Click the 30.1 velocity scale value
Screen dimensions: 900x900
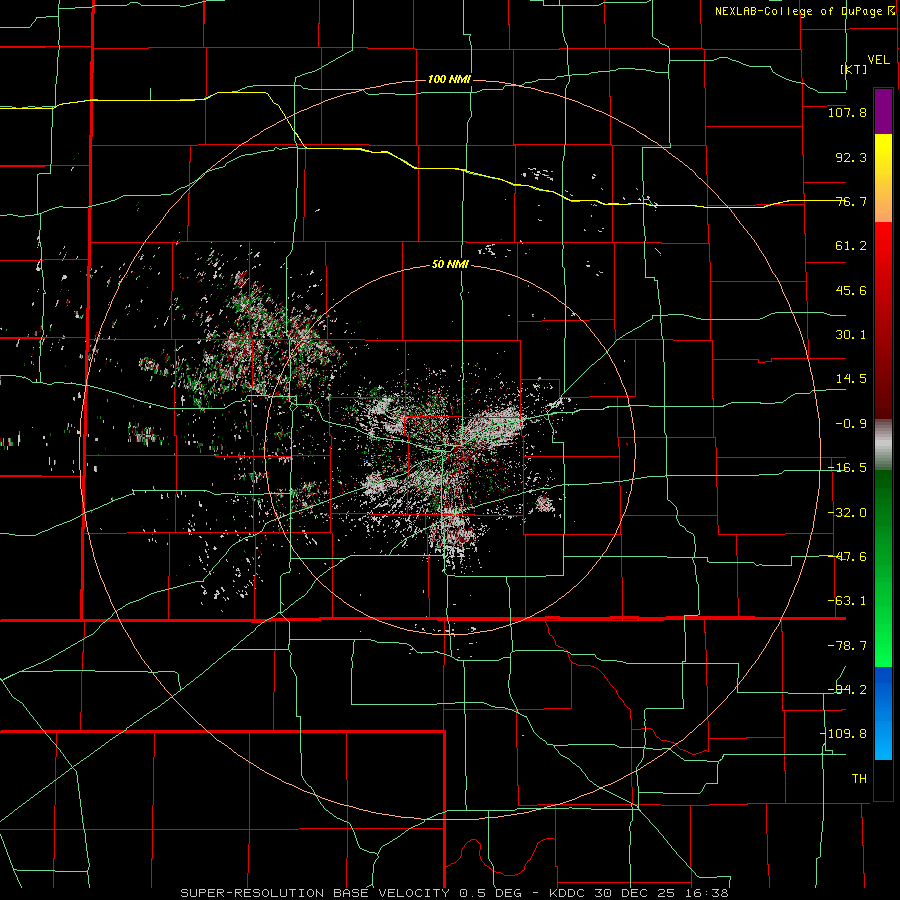pyautogui.click(x=851, y=335)
